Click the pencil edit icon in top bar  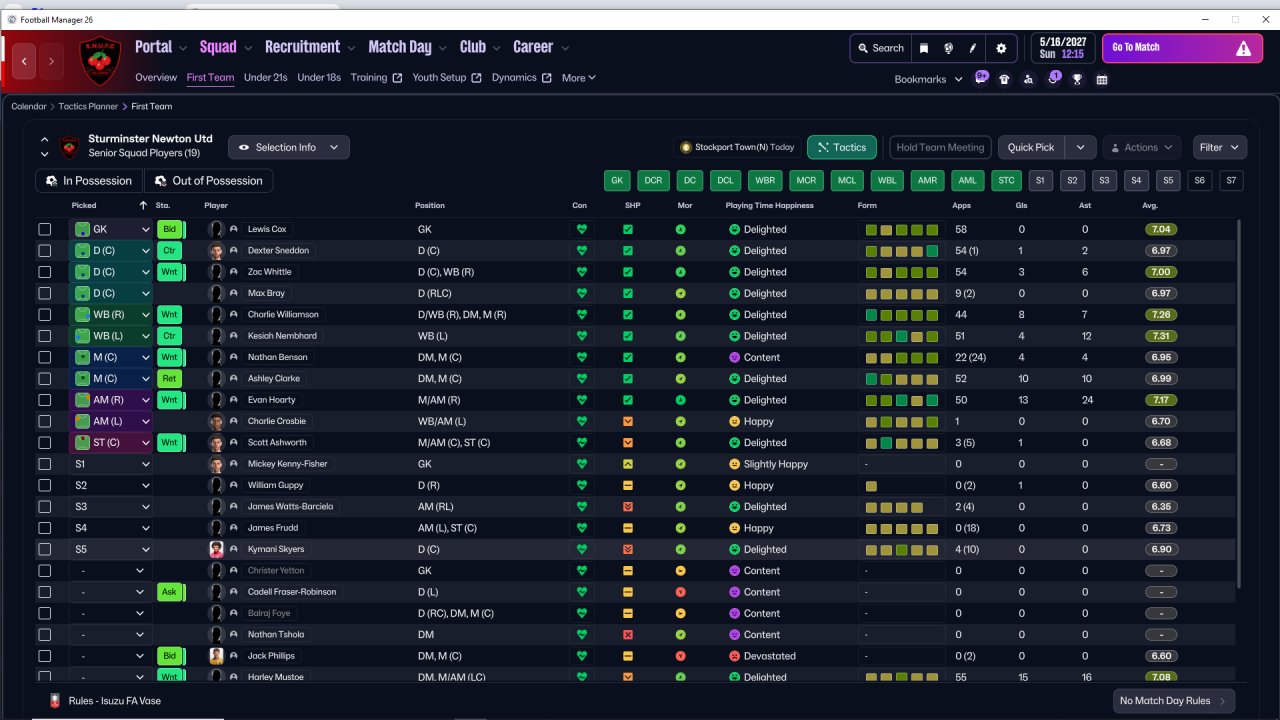tap(973, 48)
